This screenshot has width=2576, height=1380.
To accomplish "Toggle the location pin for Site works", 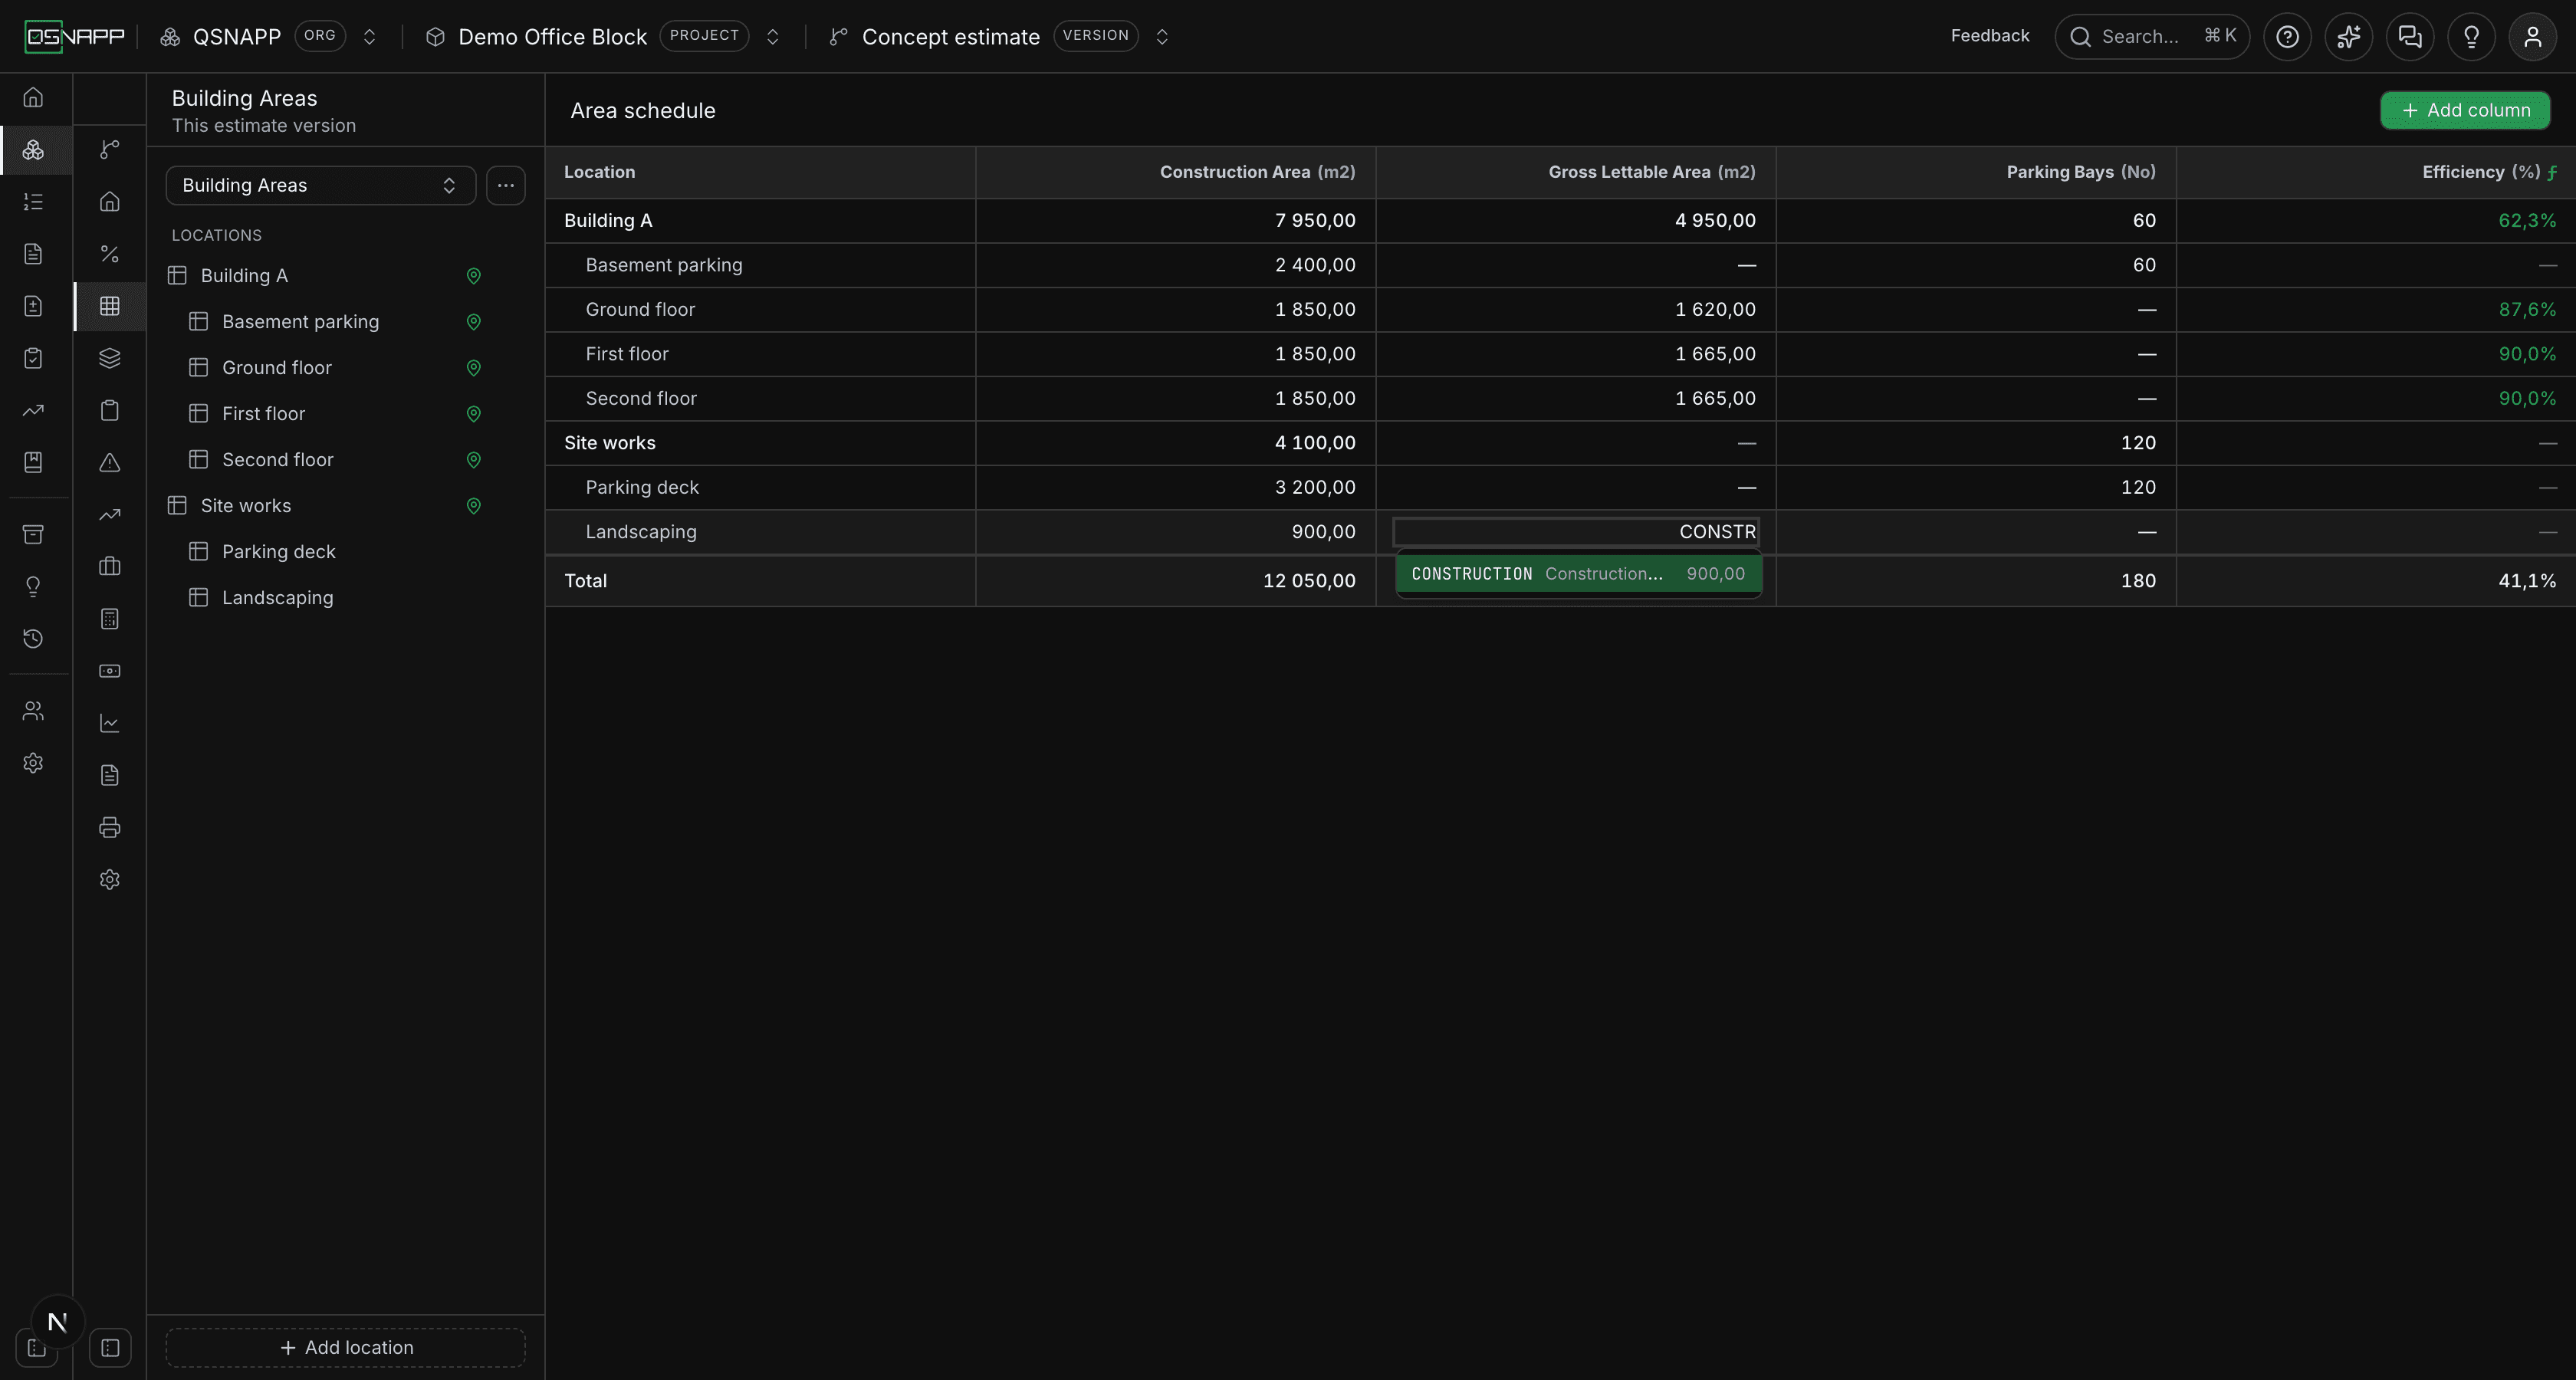I will [x=474, y=506].
